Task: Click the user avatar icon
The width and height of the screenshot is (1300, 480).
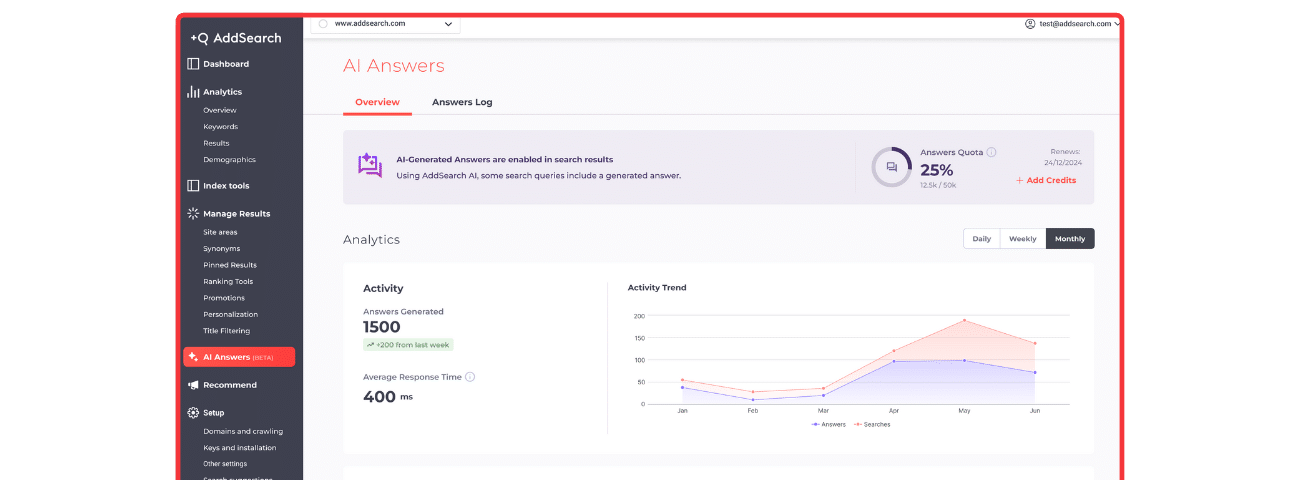Action: point(1030,24)
